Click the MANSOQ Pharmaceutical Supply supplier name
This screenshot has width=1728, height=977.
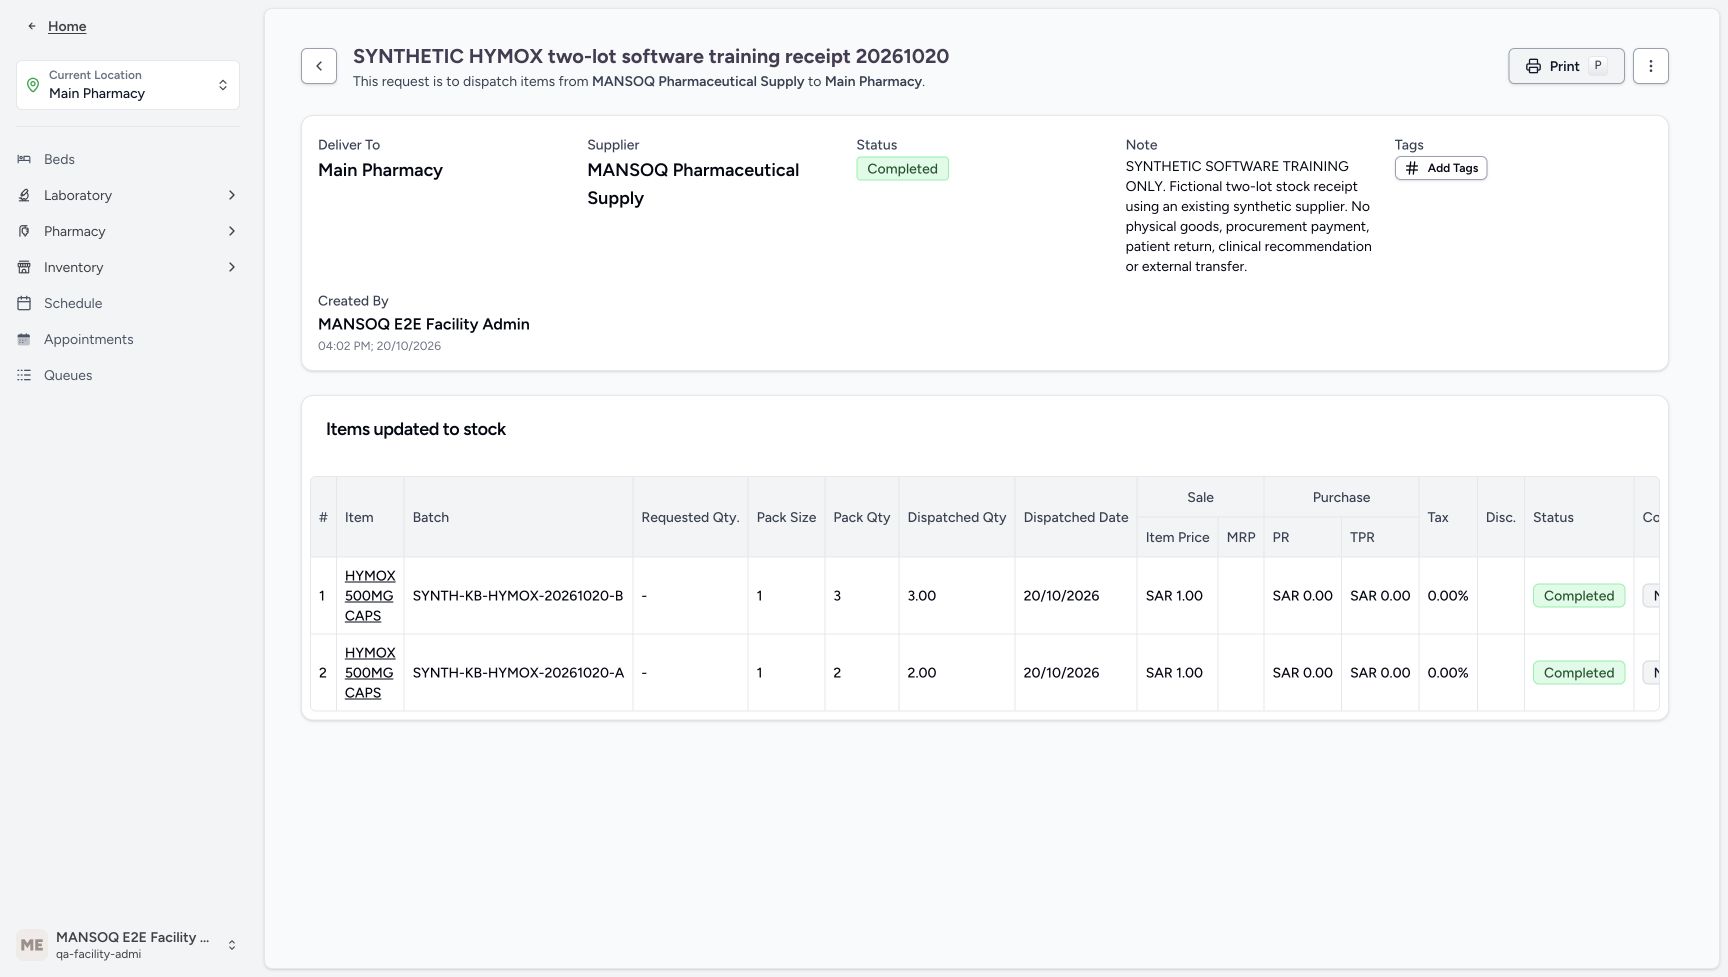[693, 184]
